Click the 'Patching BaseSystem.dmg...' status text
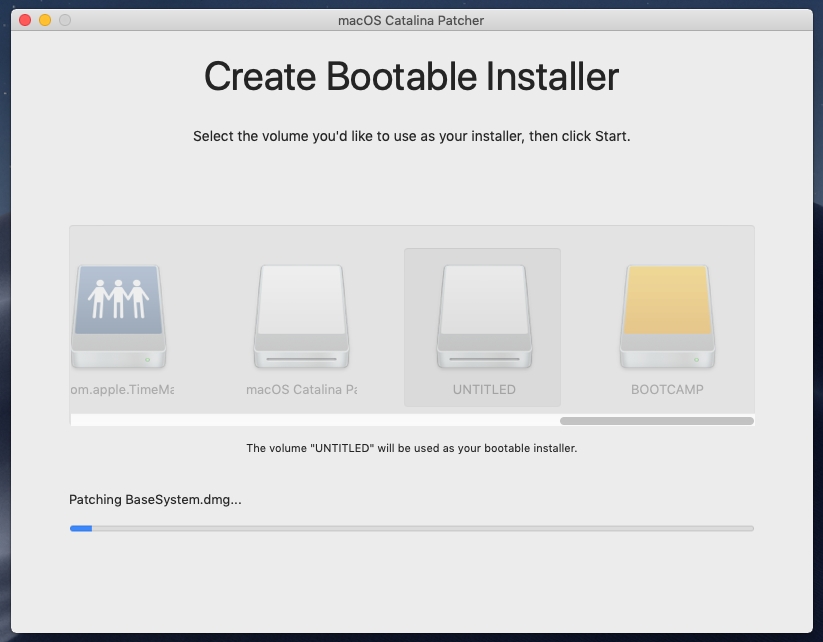 [x=155, y=499]
